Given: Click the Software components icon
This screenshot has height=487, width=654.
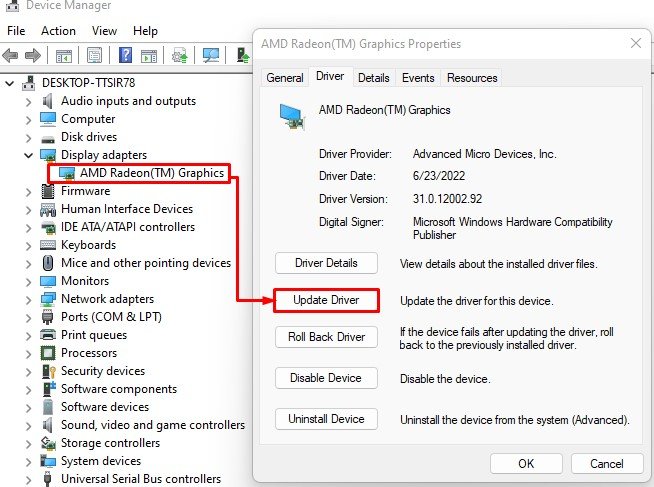Looking at the screenshot, I should (x=49, y=389).
